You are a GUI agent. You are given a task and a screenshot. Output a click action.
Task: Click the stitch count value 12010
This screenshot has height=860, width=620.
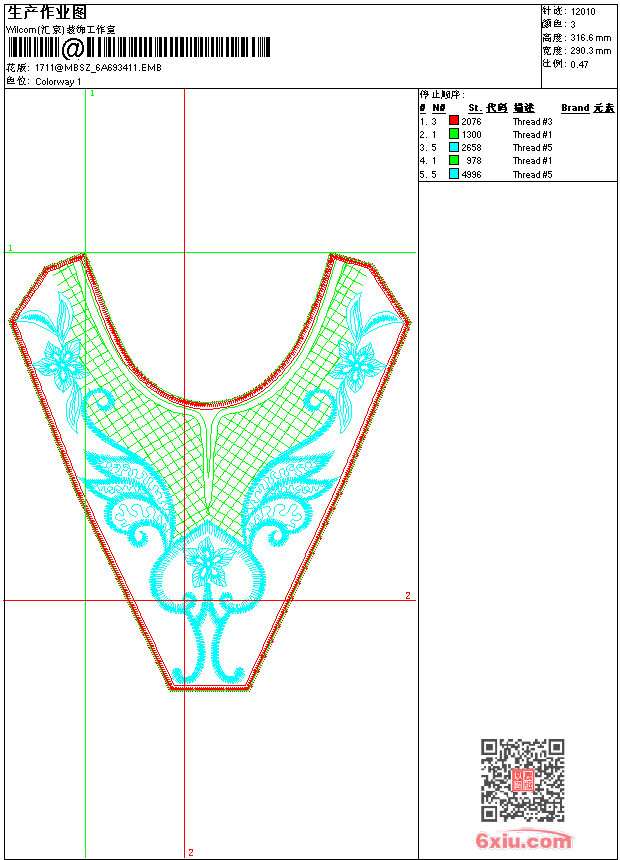[583, 11]
